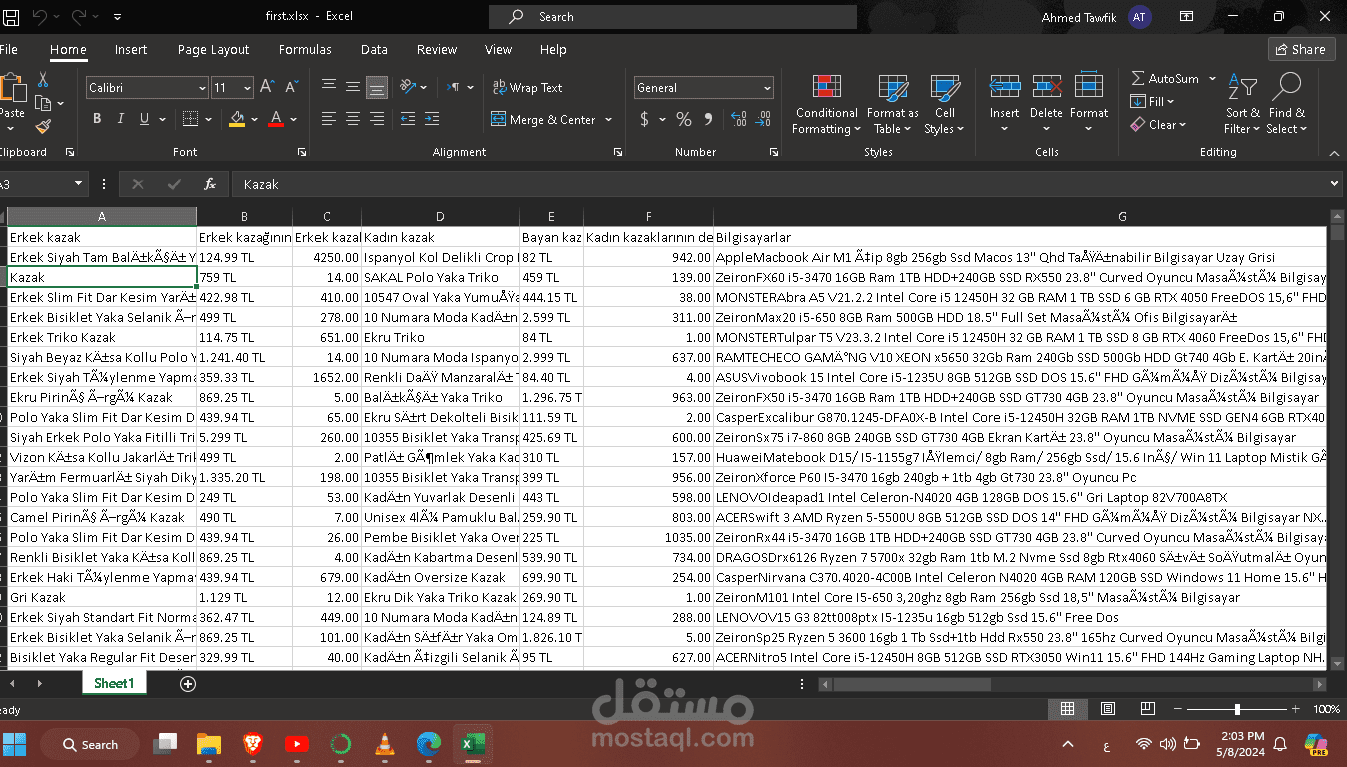Toggle Wrap Text
This screenshot has height=767, width=1347.
(527, 88)
